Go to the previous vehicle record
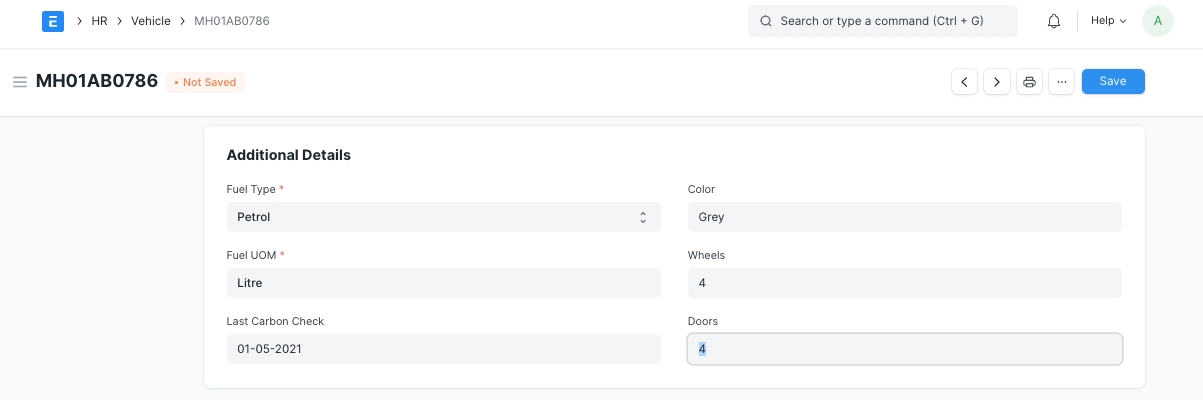The image size is (1203, 400). click(964, 82)
